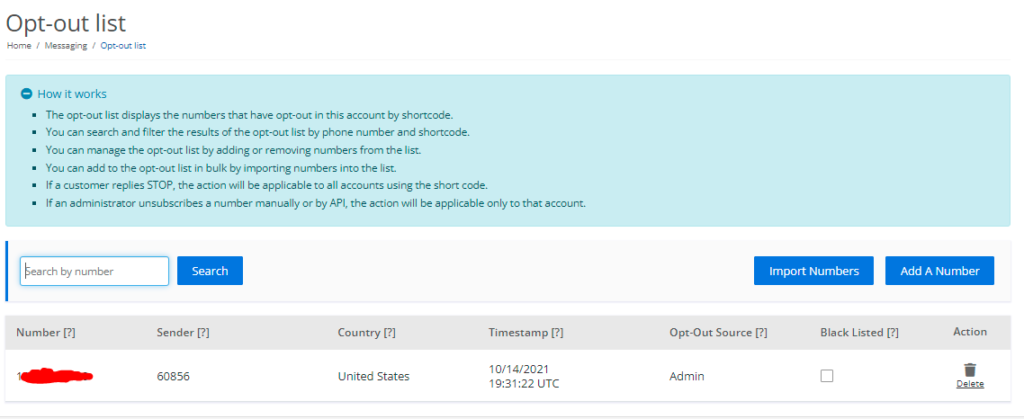1024x419 pixels.
Task: Show help for Timestamp [?] header
Action: (556, 332)
